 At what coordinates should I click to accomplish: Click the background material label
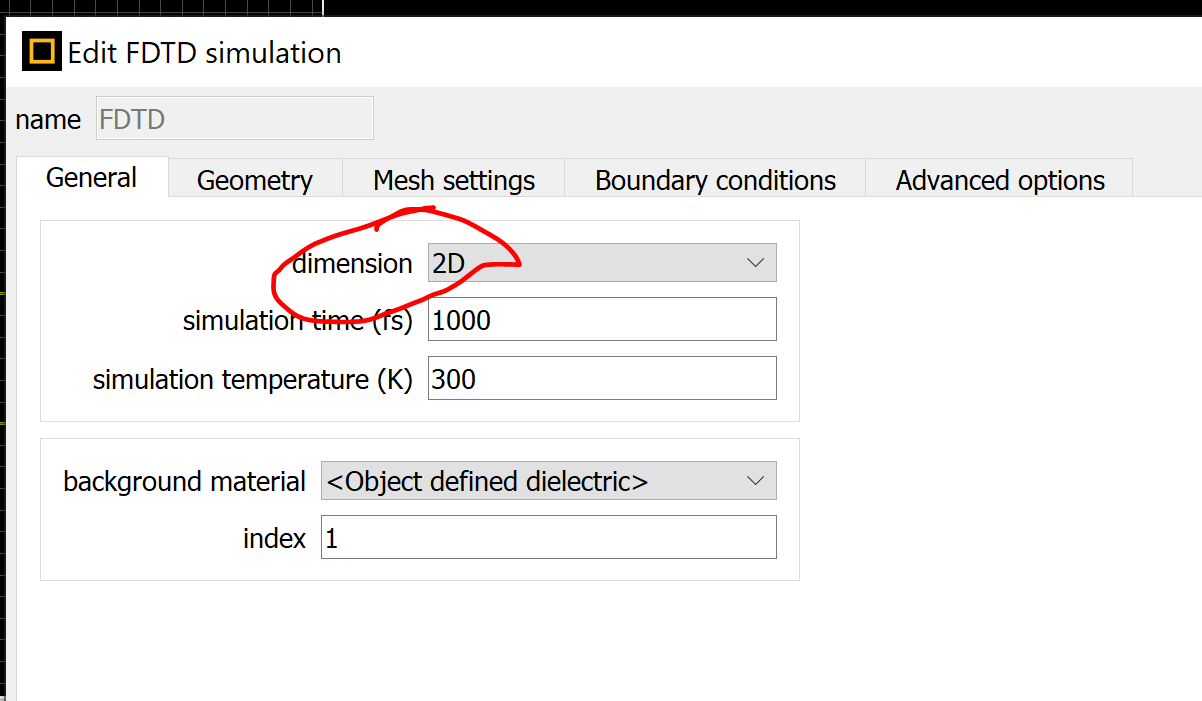[184, 481]
